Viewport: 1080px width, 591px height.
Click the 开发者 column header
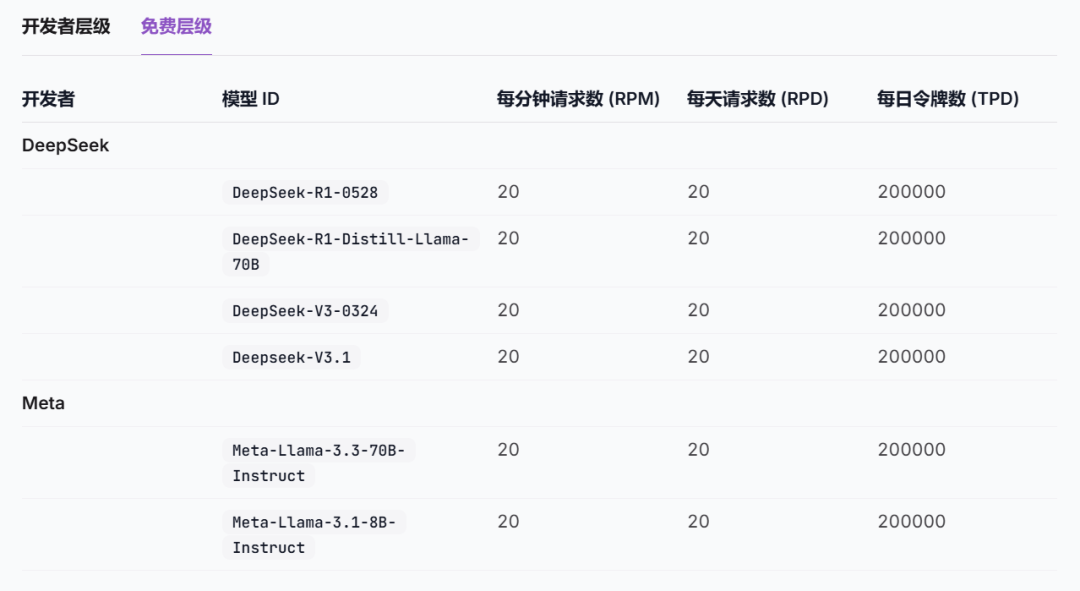click(46, 98)
